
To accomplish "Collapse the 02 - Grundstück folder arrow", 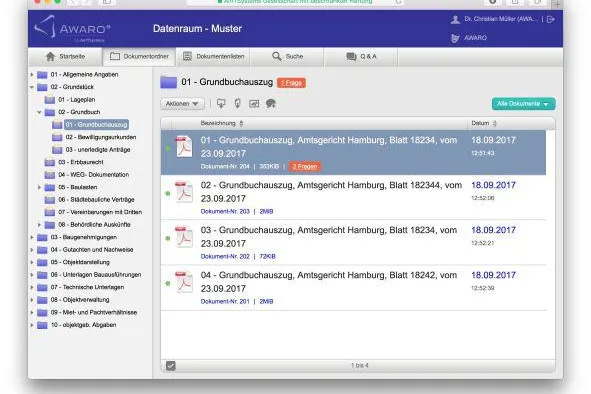I will coord(32,87).
